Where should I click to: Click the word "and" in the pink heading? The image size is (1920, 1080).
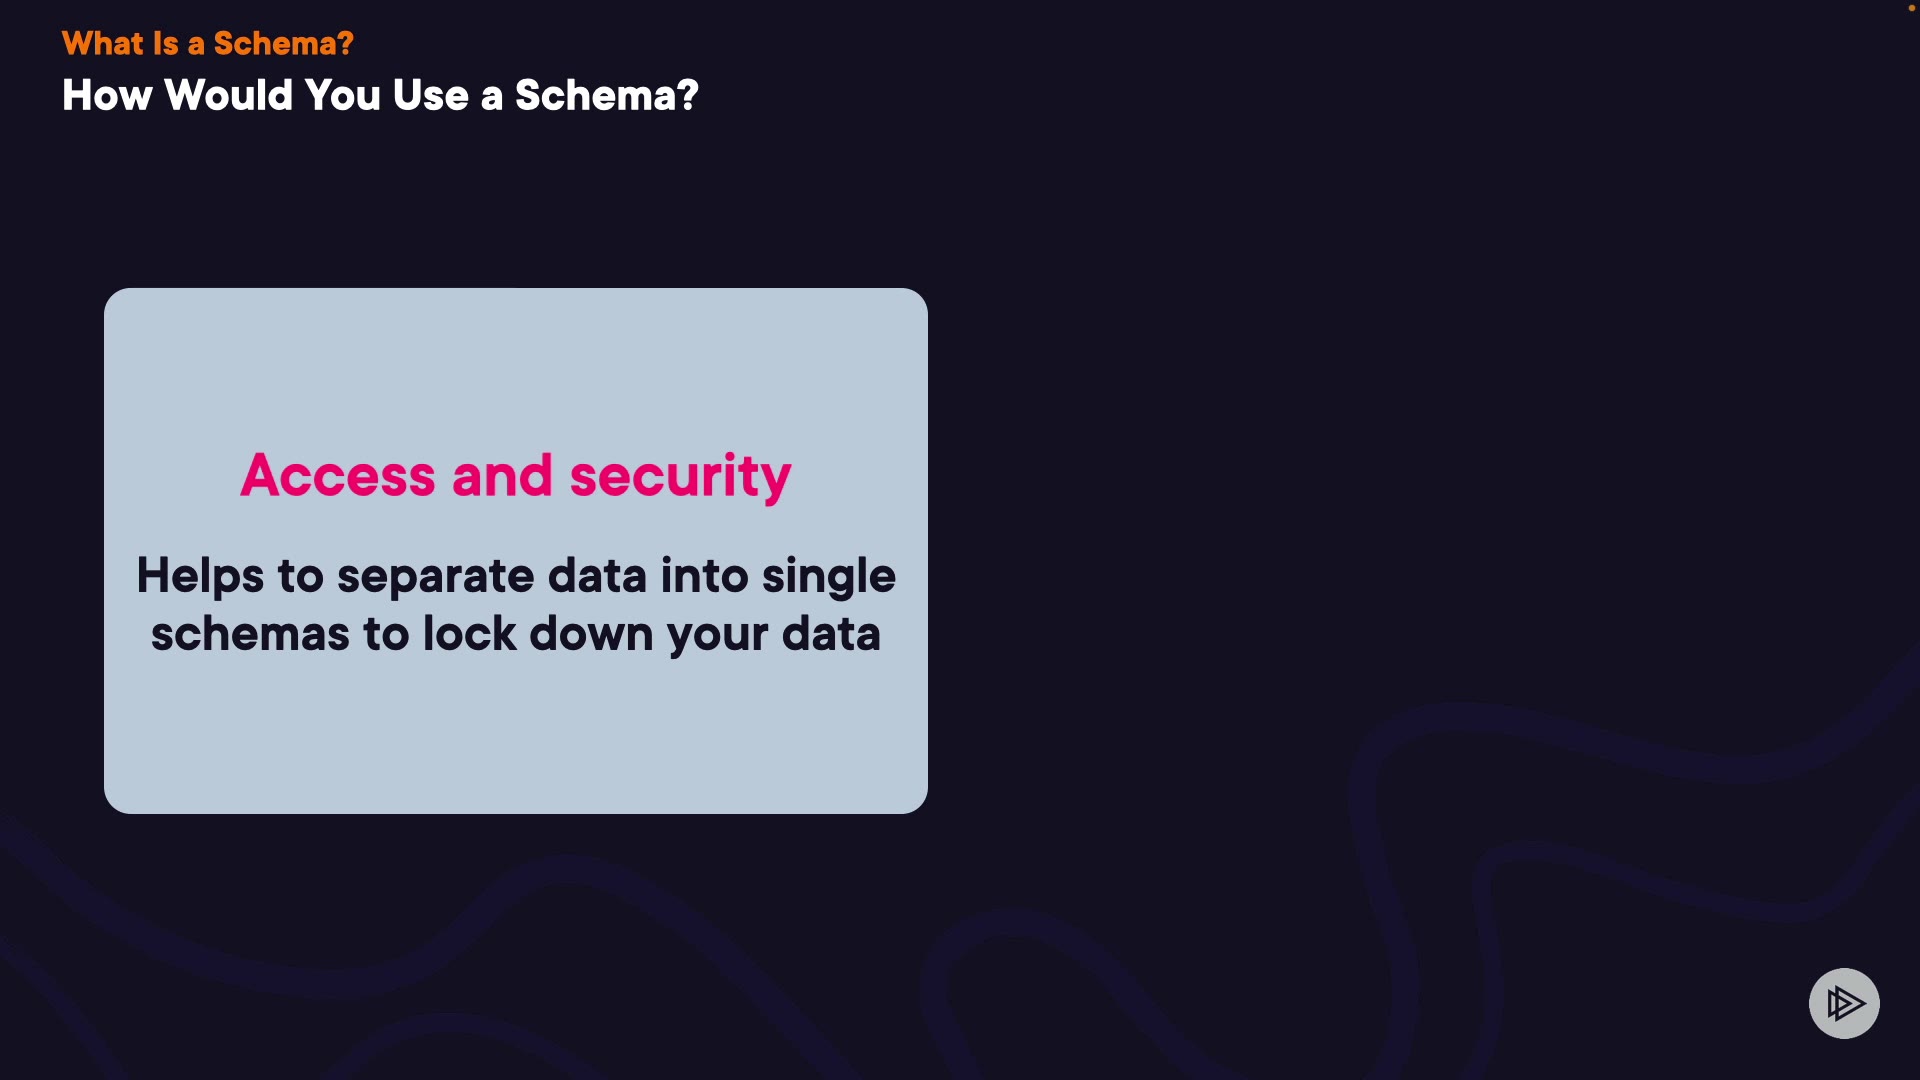502,475
